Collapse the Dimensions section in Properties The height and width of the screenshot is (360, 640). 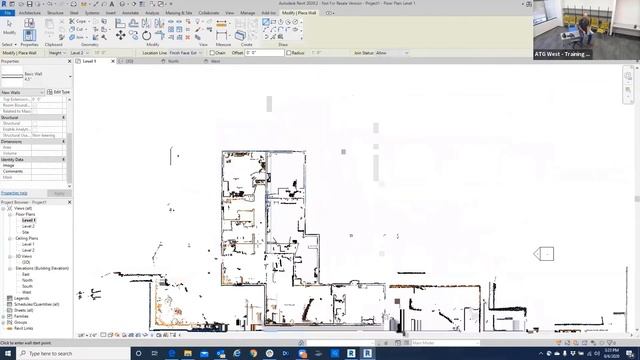pyautogui.click(x=64, y=141)
